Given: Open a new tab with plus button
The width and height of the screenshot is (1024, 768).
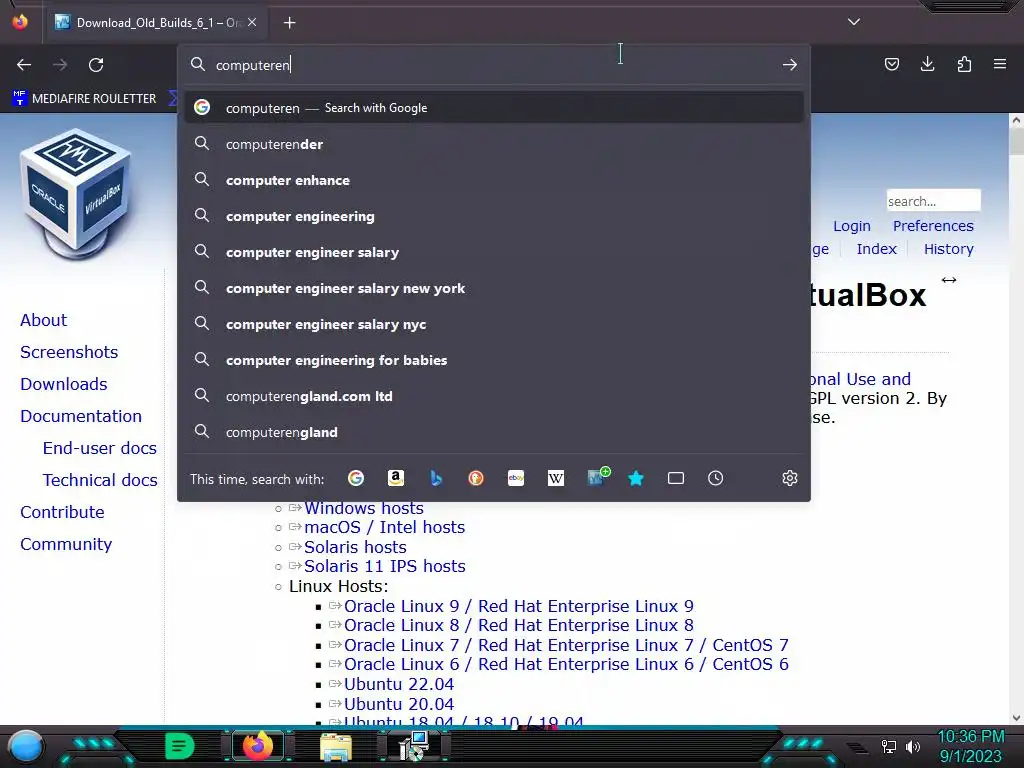Looking at the screenshot, I should click(x=289, y=23).
